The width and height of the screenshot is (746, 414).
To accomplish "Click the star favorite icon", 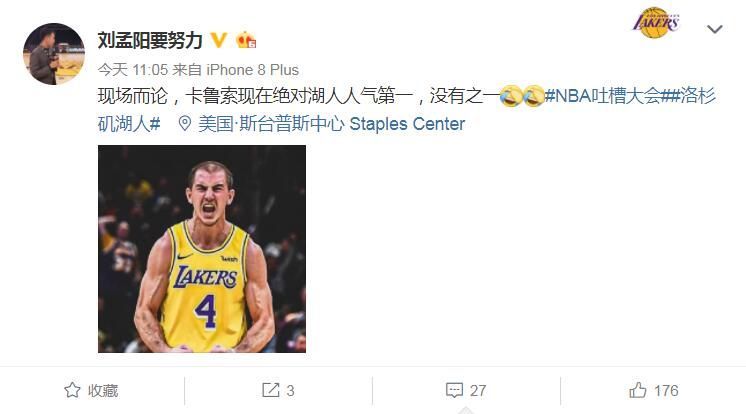I will 72,390.
